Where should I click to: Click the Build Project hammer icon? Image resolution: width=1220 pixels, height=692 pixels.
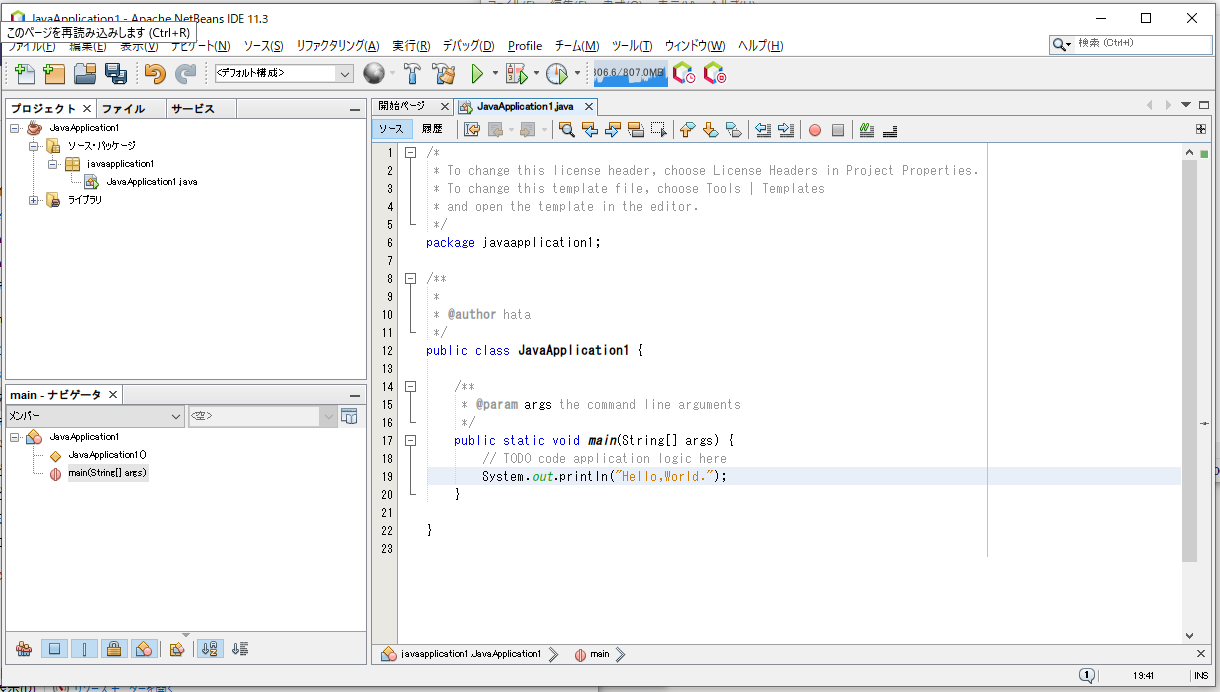tap(412, 73)
